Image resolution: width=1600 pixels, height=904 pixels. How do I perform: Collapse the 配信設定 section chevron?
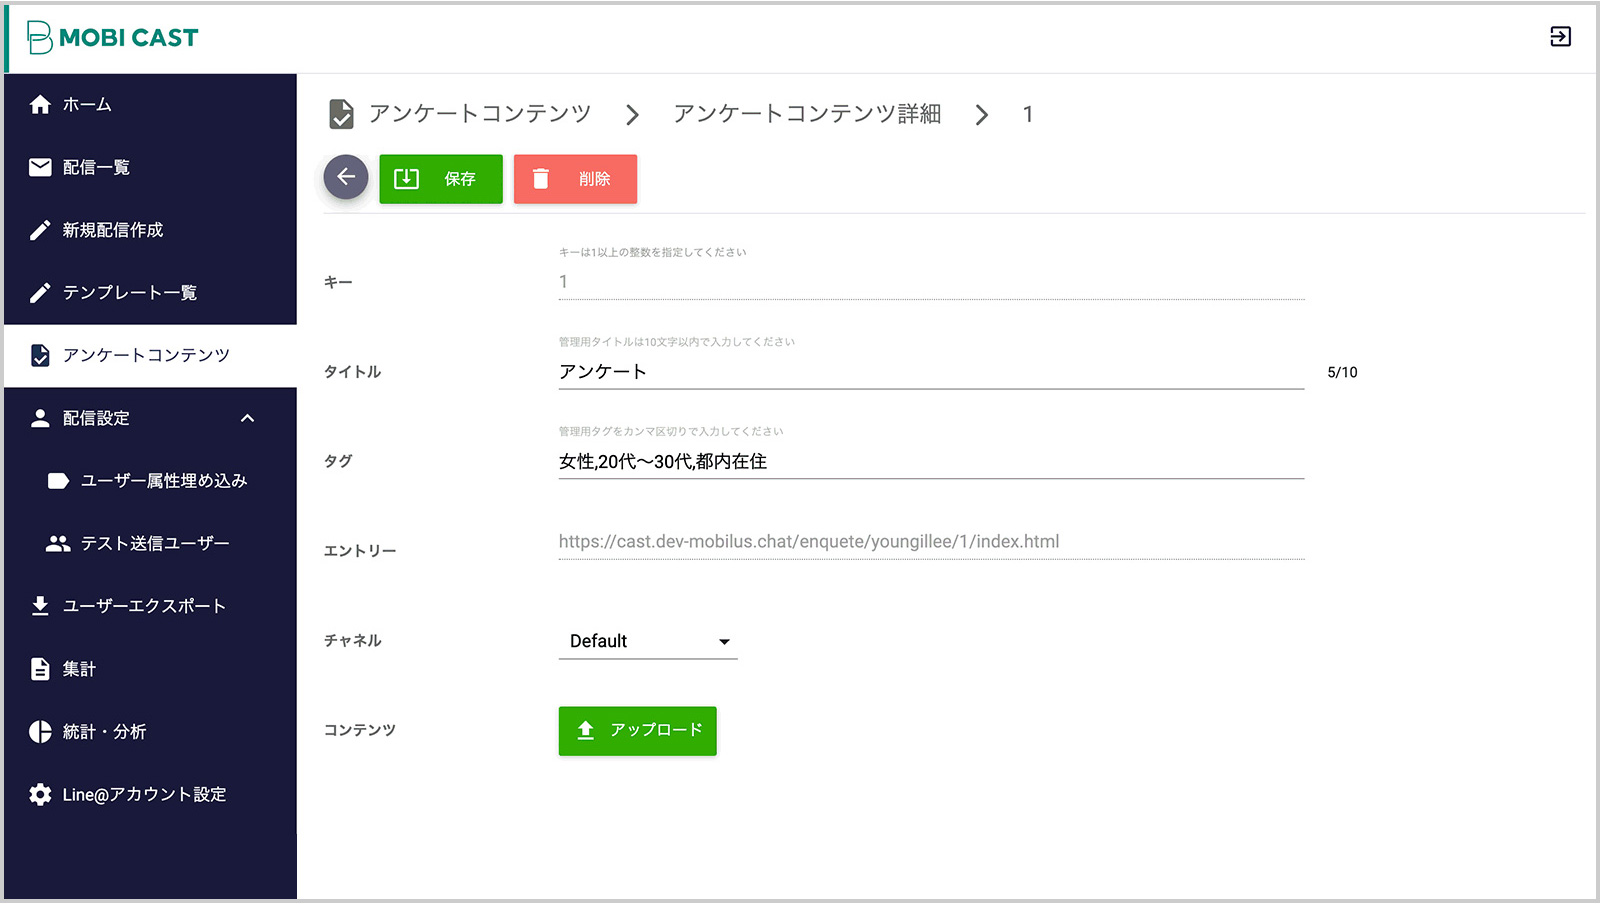pyautogui.click(x=248, y=418)
